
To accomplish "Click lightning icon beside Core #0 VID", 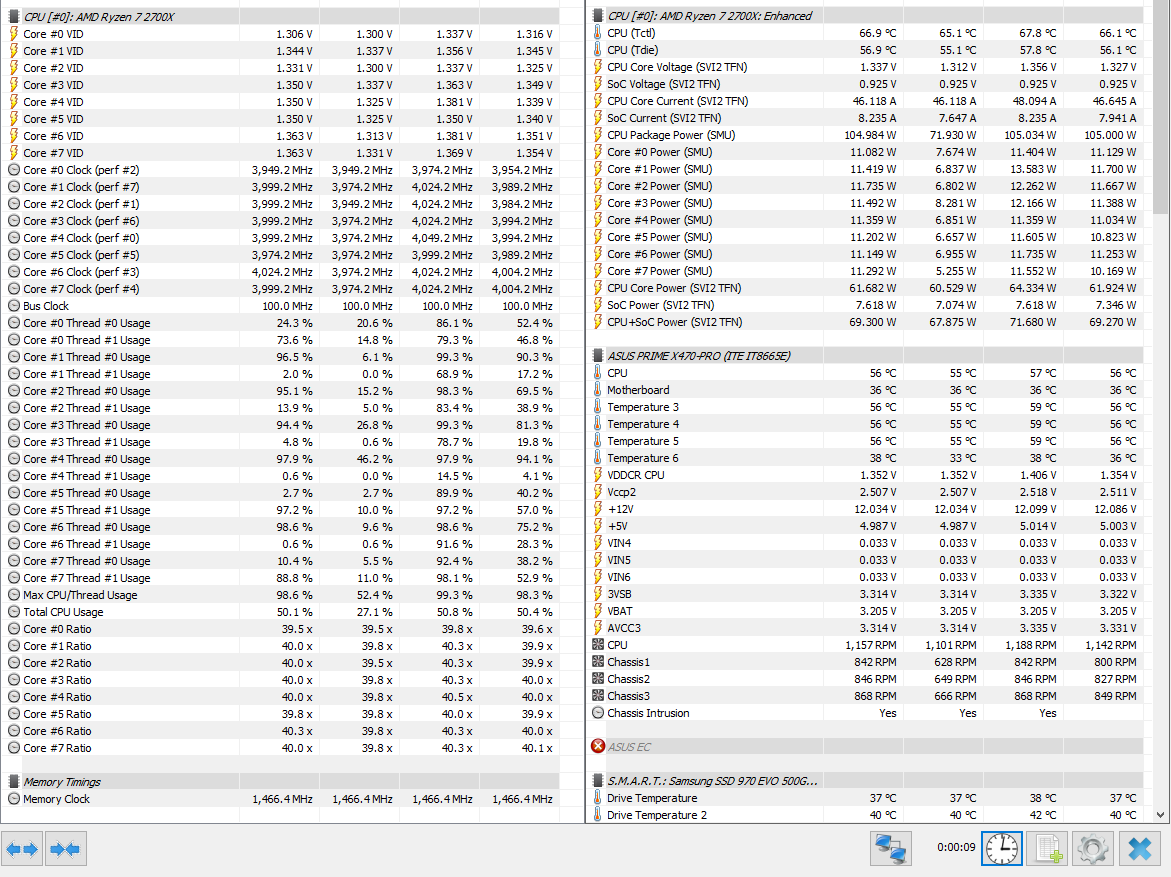I will (13, 34).
